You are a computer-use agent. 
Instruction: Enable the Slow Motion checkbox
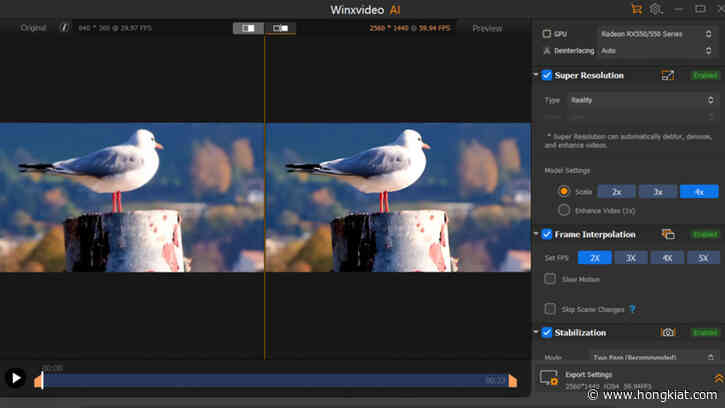(x=550, y=279)
